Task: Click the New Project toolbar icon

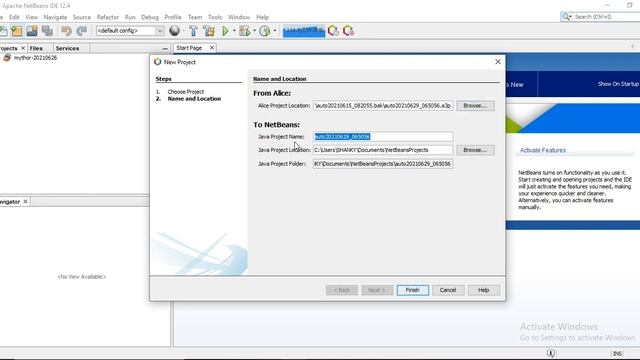Action: [17, 31]
